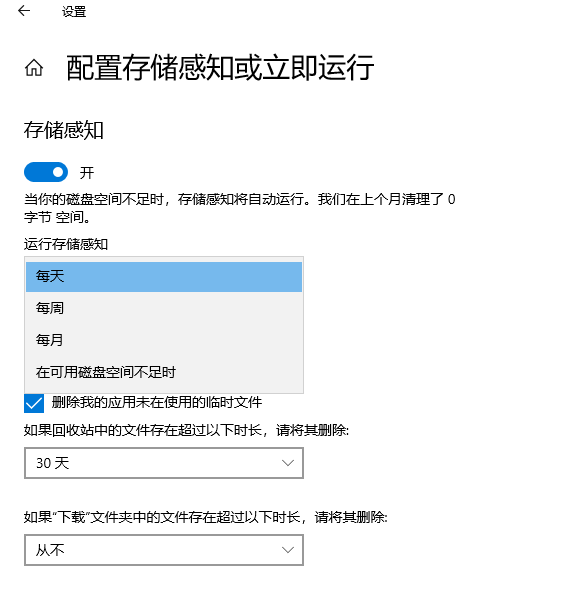This screenshot has width=575, height=611.
Task: Choose 每周 from the frequency list
Action: tap(164, 308)
